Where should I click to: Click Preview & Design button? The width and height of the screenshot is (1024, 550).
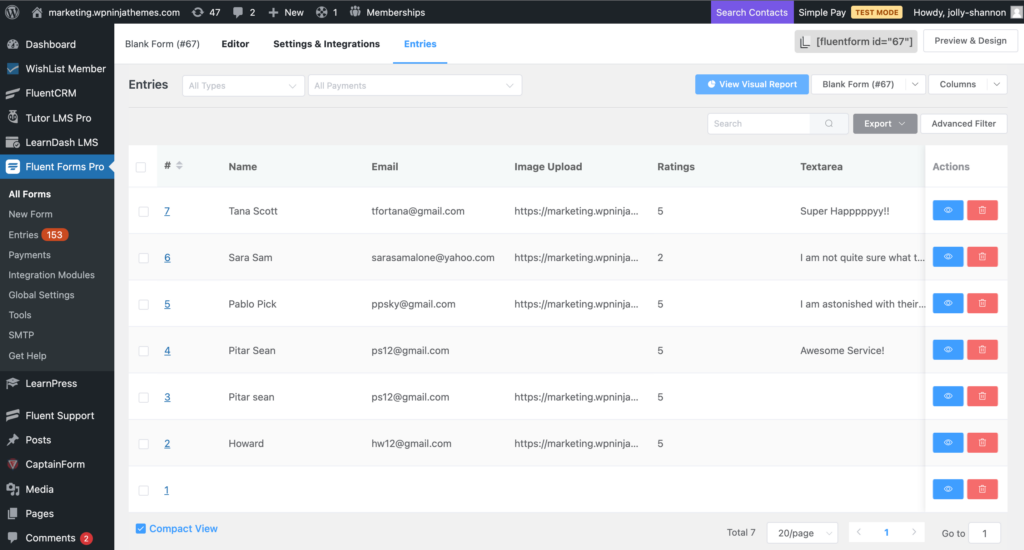click(970, 40)
